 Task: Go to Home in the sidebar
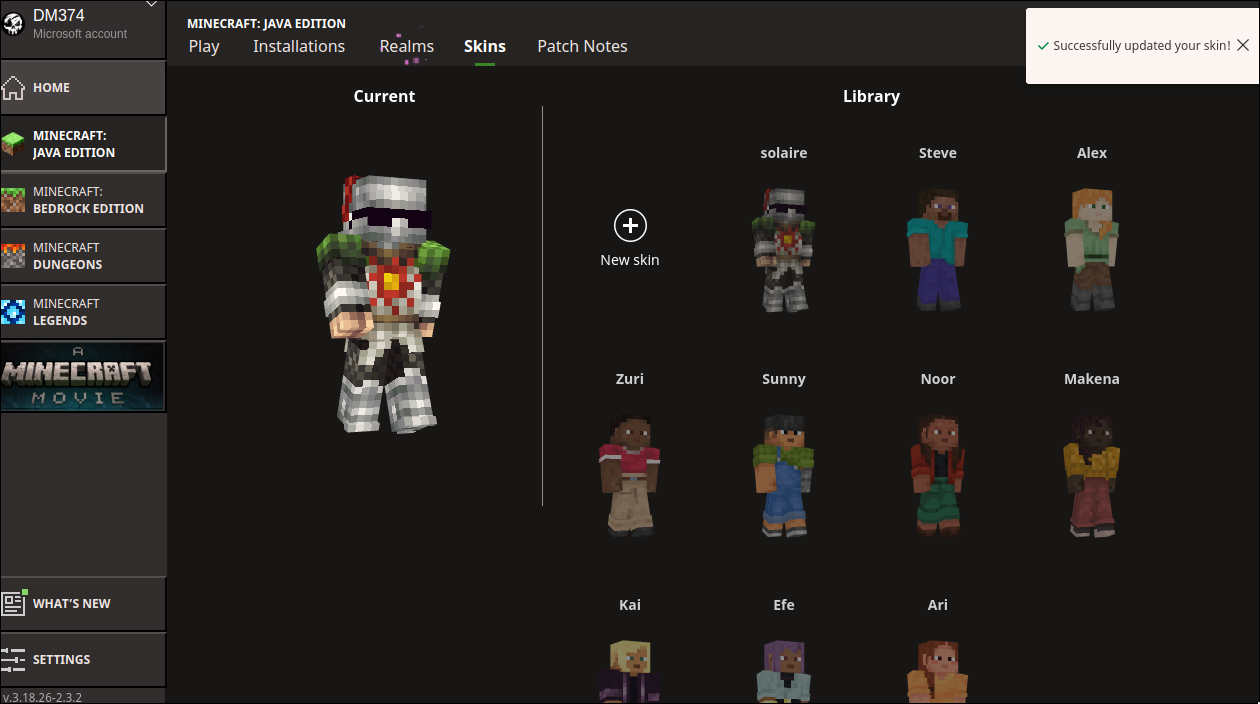click(83, 87)
